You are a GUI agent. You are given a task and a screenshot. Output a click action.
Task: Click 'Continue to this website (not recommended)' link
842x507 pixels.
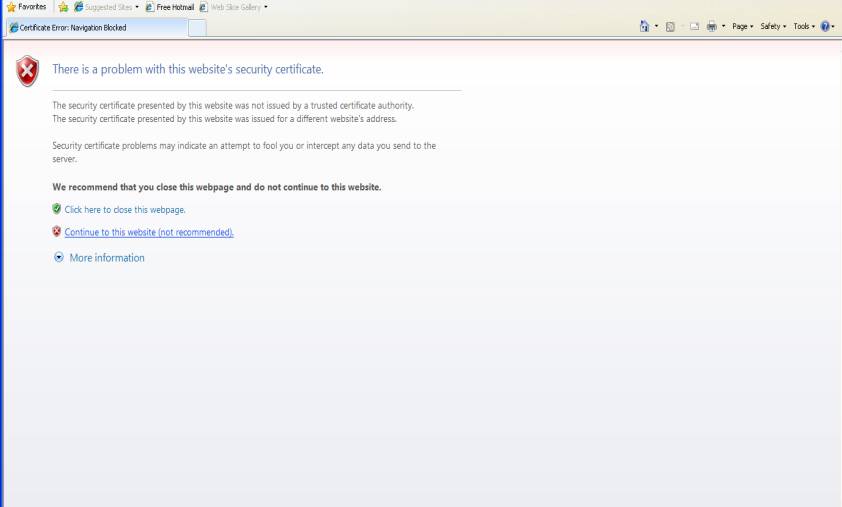tap(149, 232)
